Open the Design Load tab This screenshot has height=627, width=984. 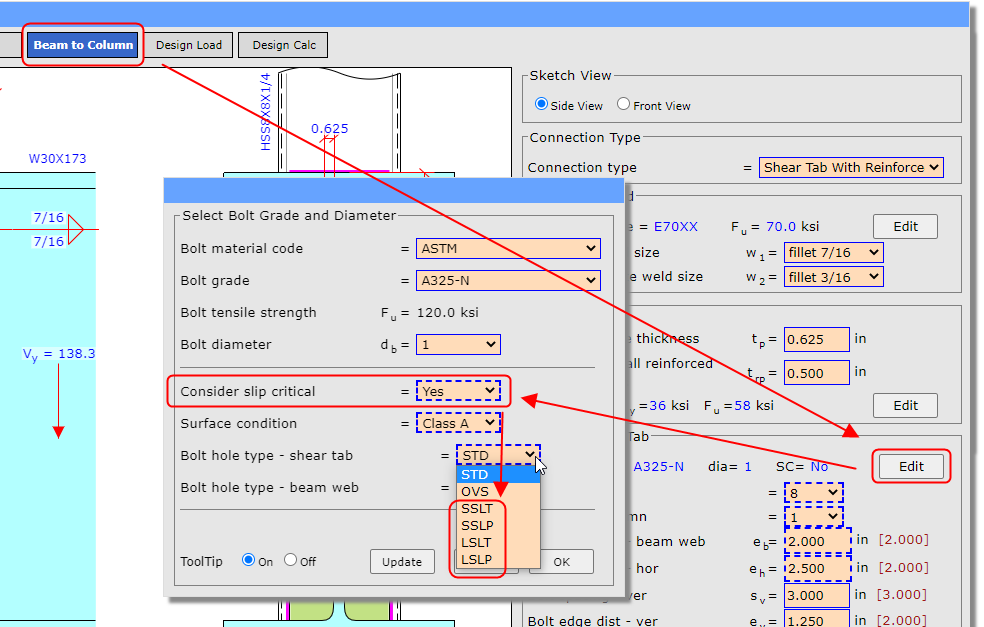(x=188, y=45)
